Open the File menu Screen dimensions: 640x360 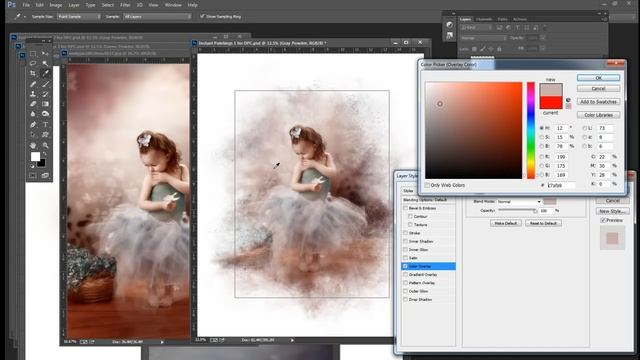tap(26, 5)
